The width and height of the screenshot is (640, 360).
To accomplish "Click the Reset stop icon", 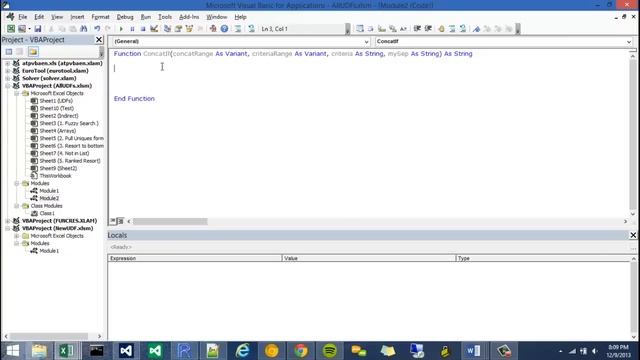I will [143, 29].
